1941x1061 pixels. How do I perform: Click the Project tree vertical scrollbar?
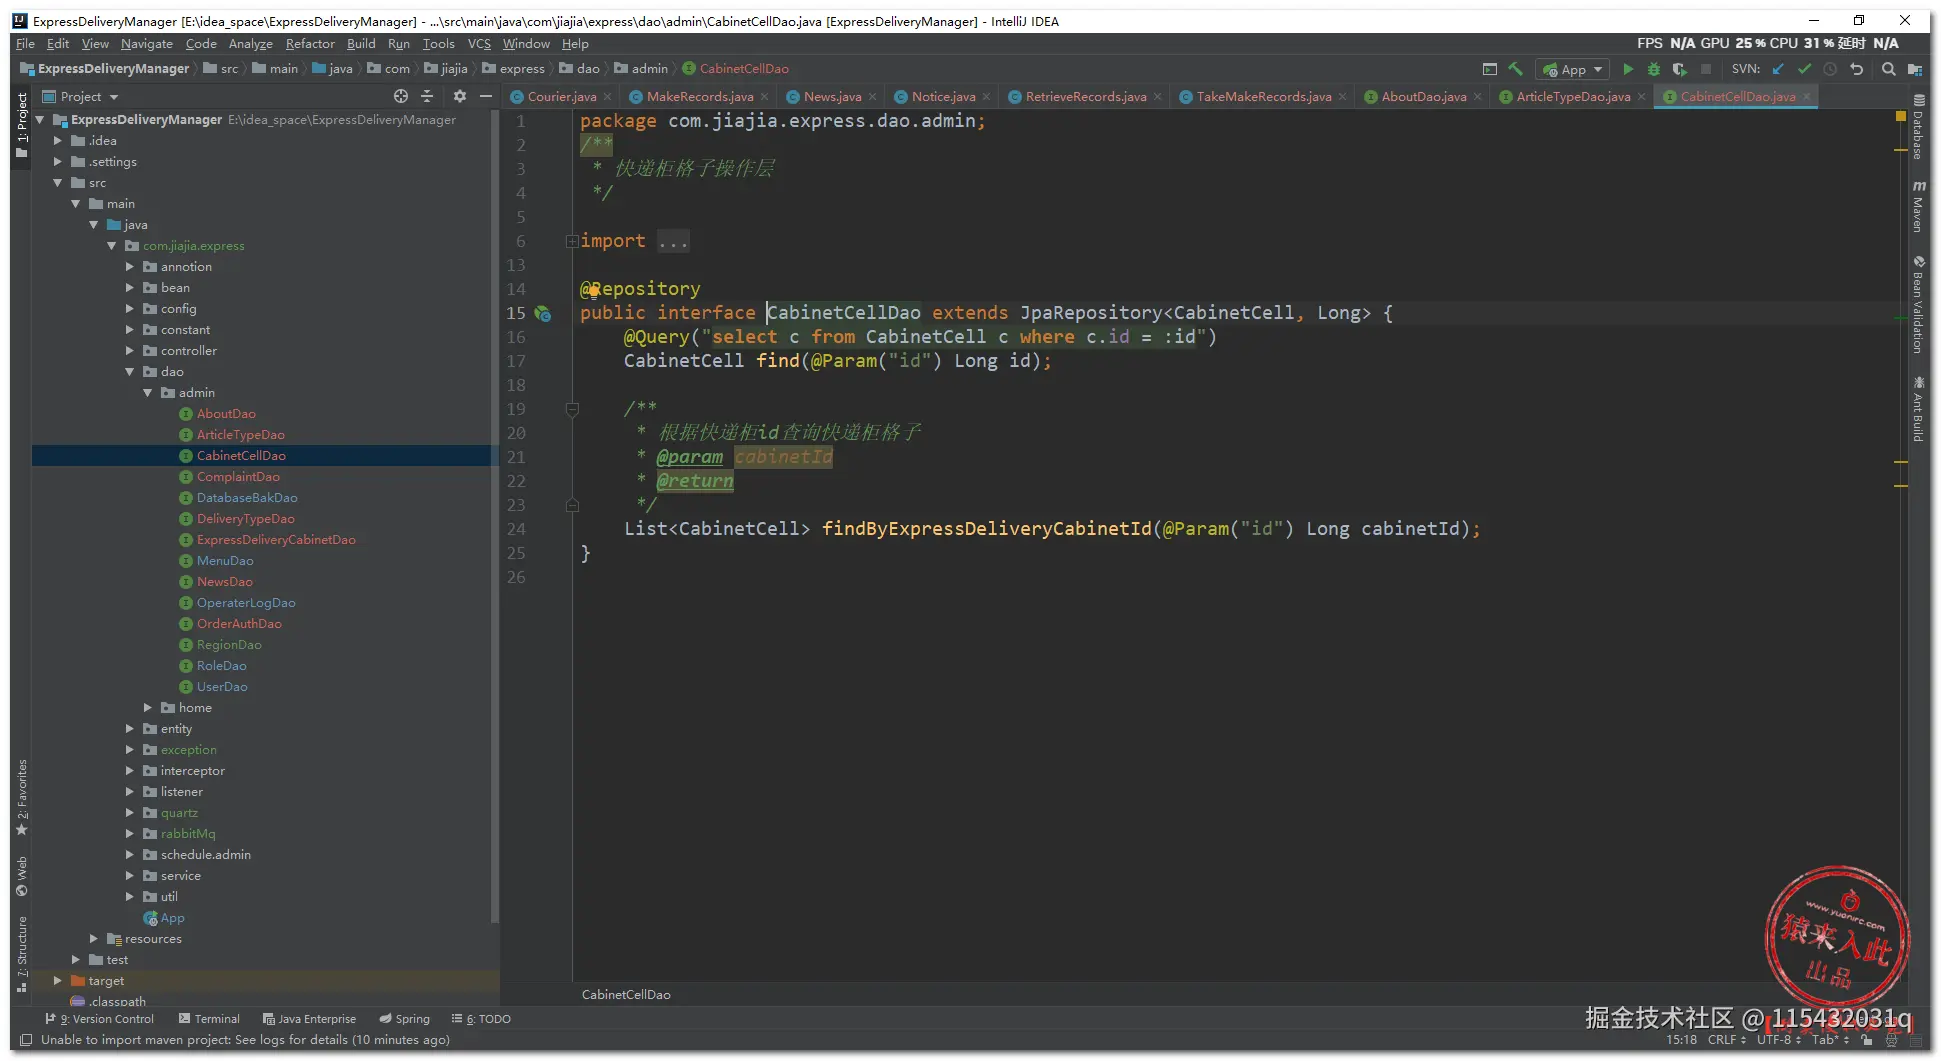[494, 500]
